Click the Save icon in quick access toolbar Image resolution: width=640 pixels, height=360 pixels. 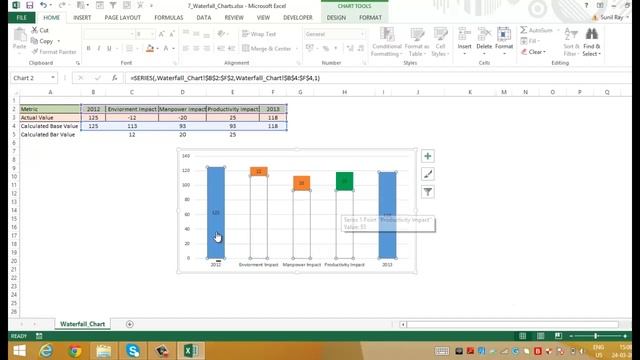coord(29,5)
